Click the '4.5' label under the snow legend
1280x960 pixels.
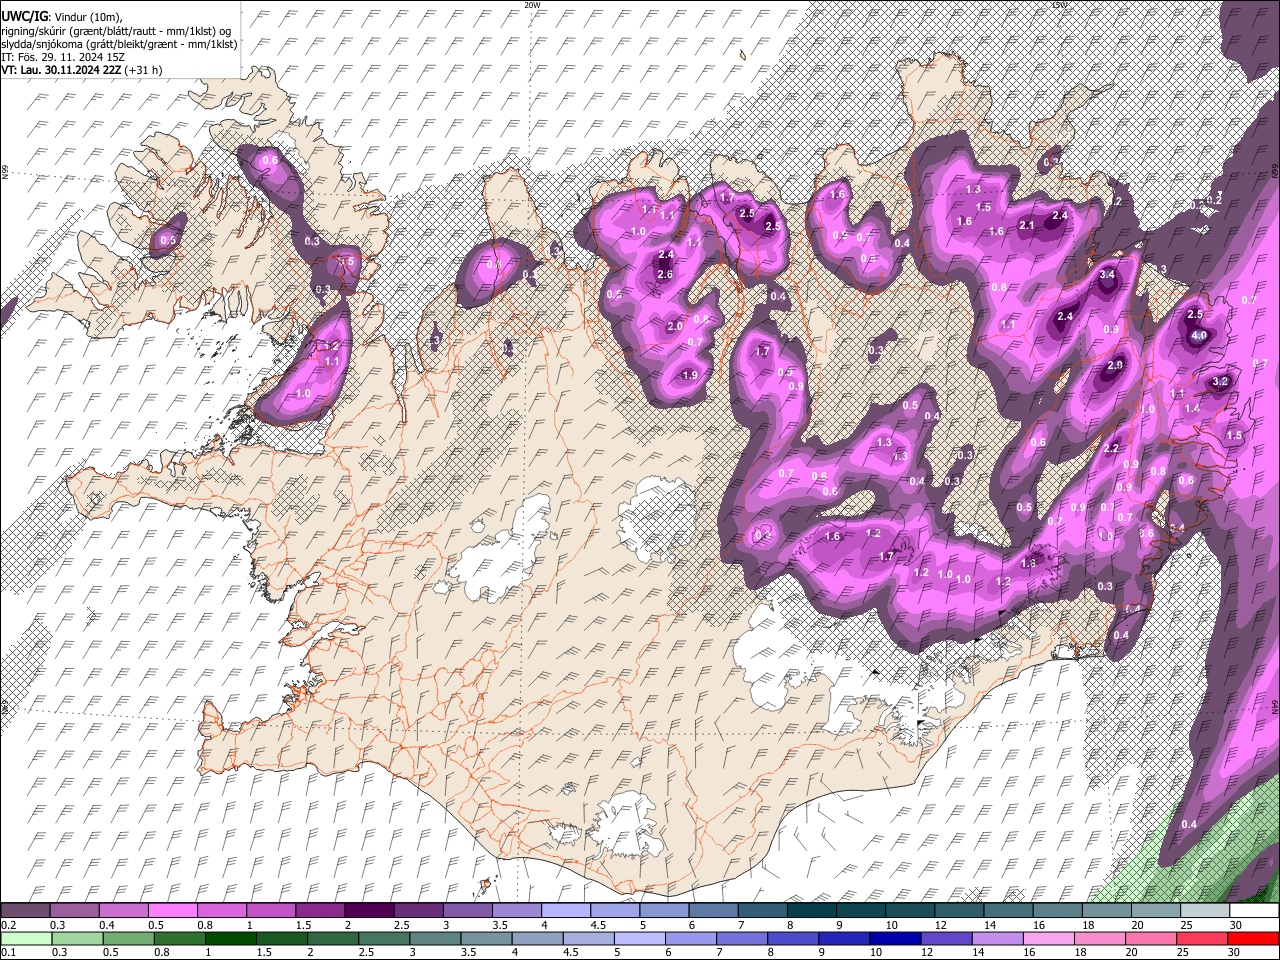tap(597, 925)
